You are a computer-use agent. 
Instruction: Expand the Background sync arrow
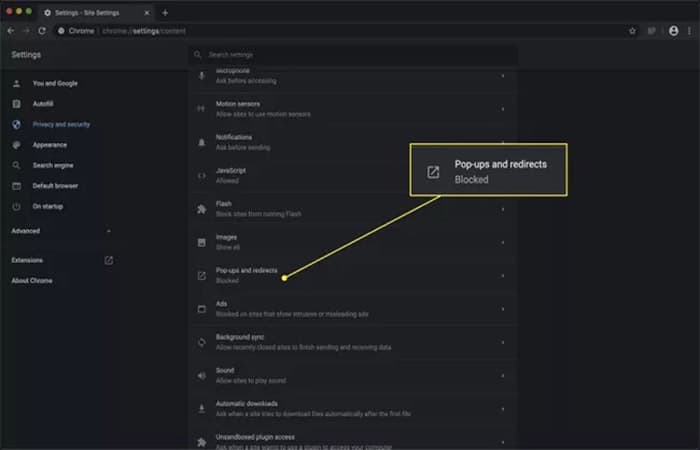pos(503,342)
